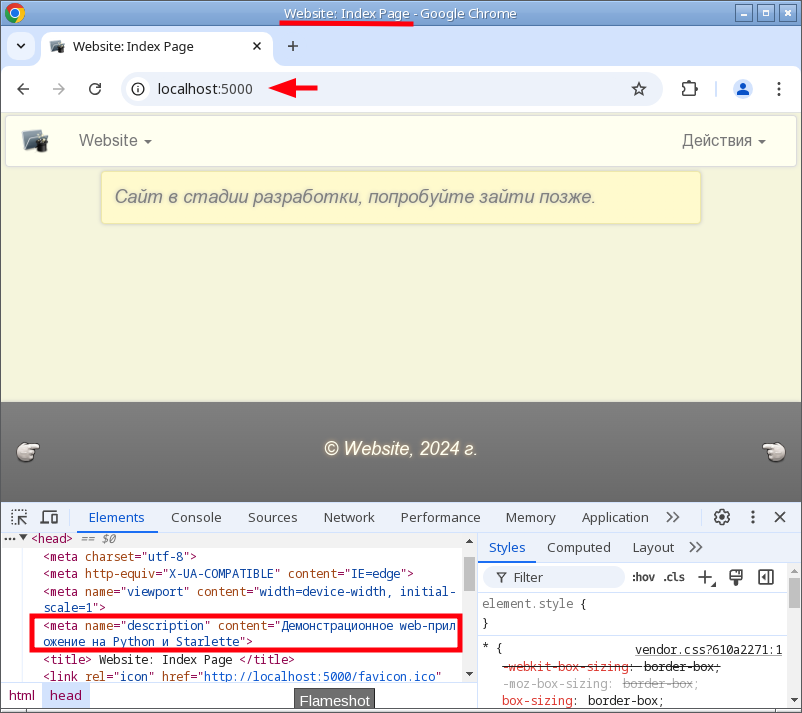Expand the Действия dropdown menu

(723, 141)
